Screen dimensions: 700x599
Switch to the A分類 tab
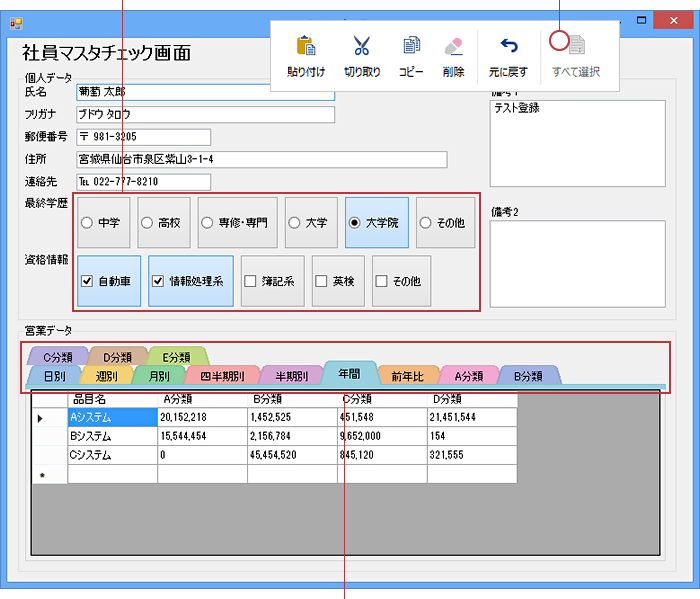point(469,376)
